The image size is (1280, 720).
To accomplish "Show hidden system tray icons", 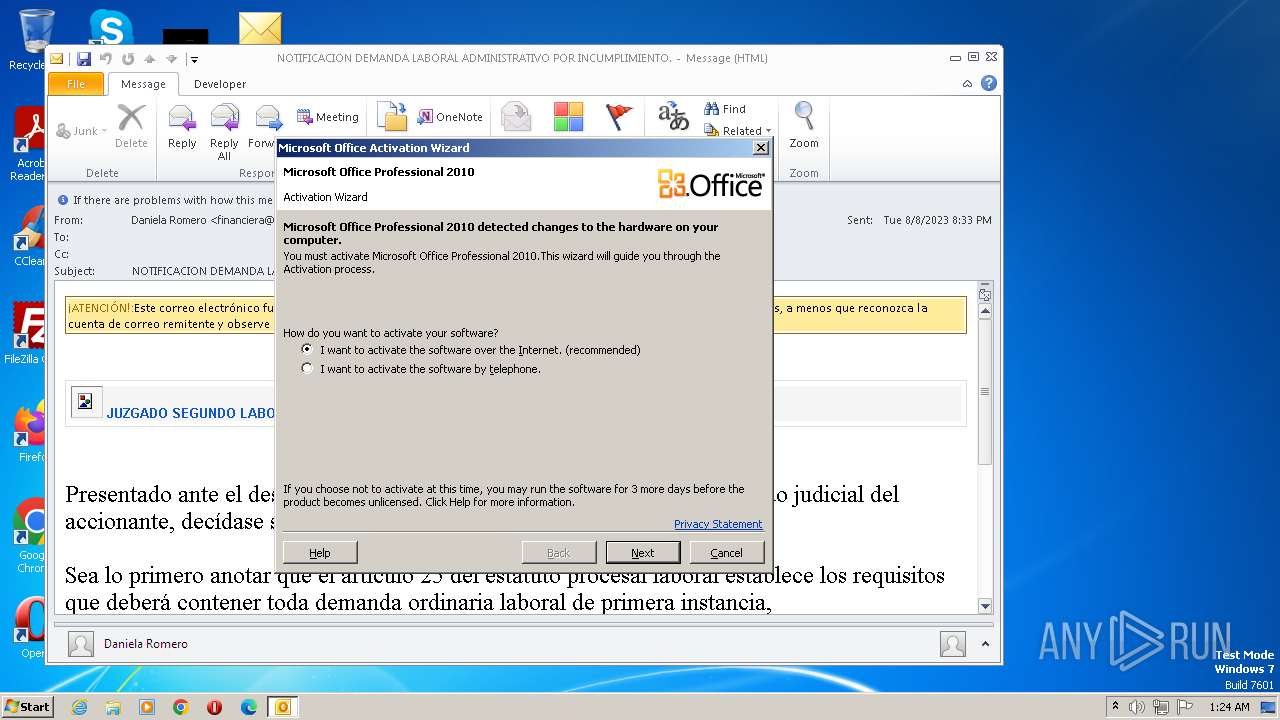I will [x=1116, y=706].
